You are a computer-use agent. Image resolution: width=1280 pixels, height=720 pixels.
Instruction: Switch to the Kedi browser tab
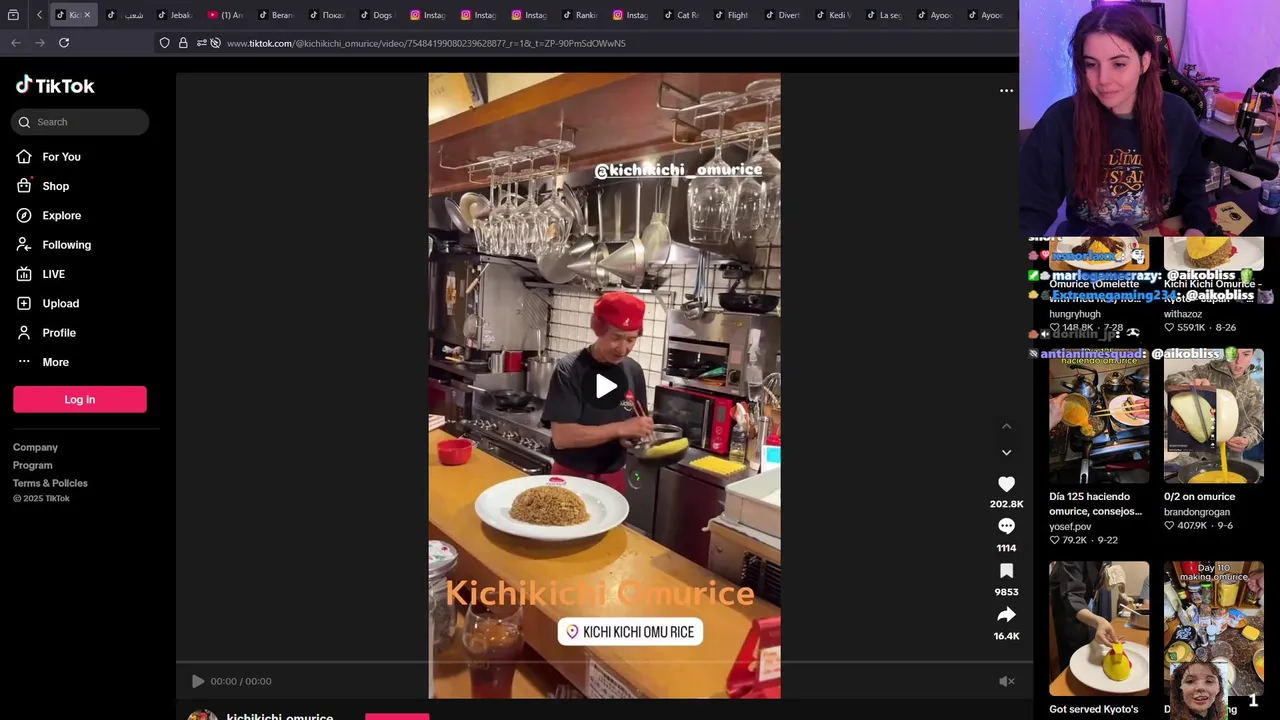pyautogui.click(x=833, y=15)
